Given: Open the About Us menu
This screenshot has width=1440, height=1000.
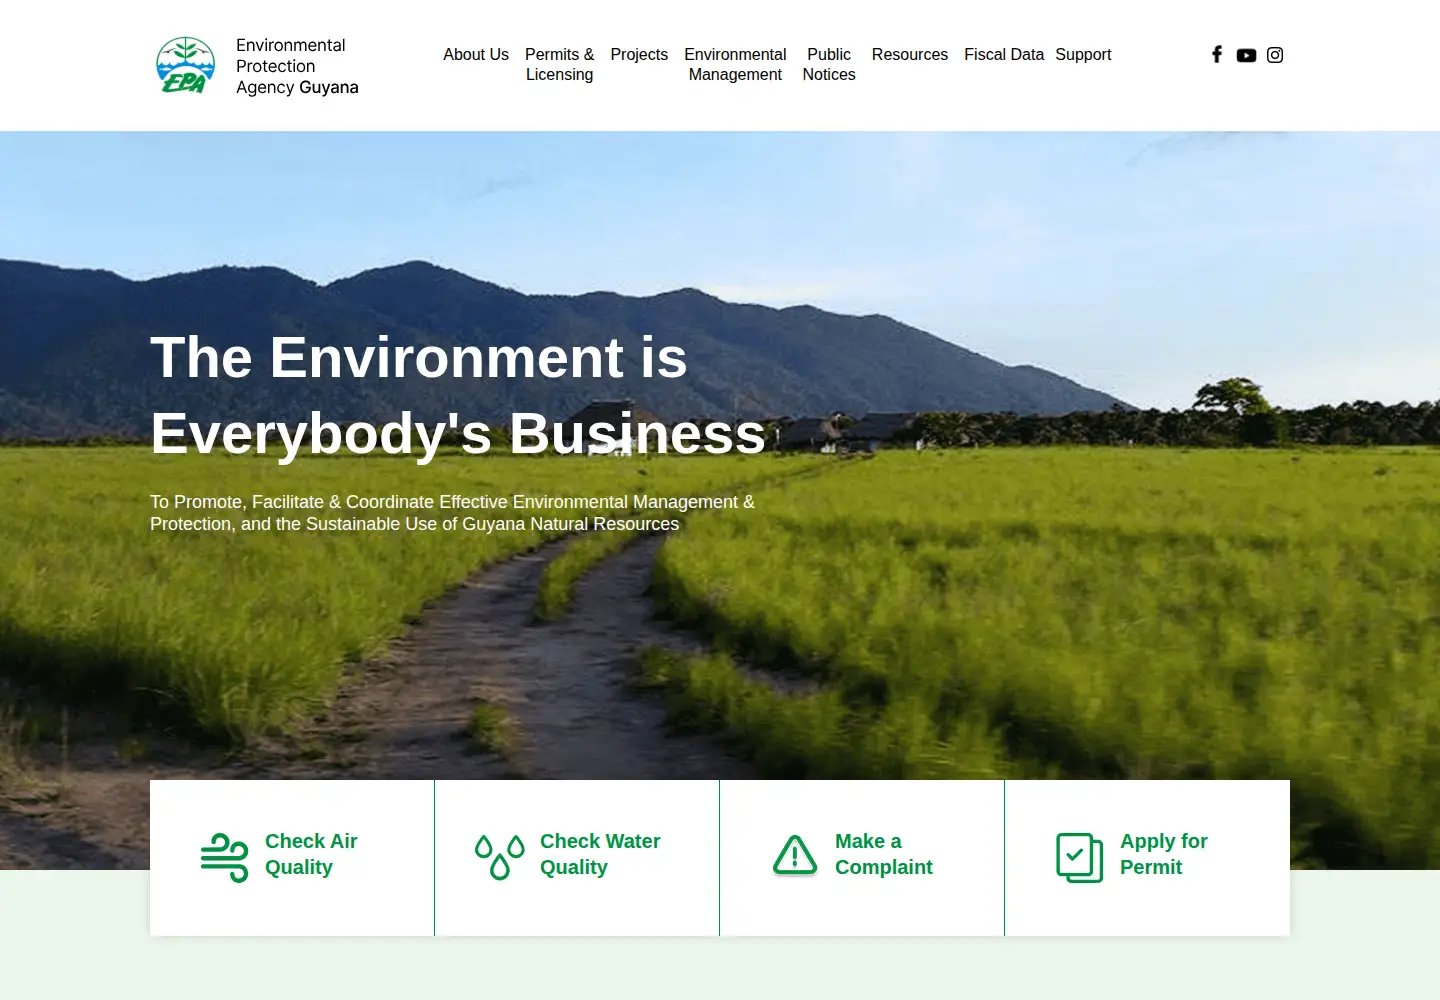Looking at the screenshot, I should coord(476,54).
